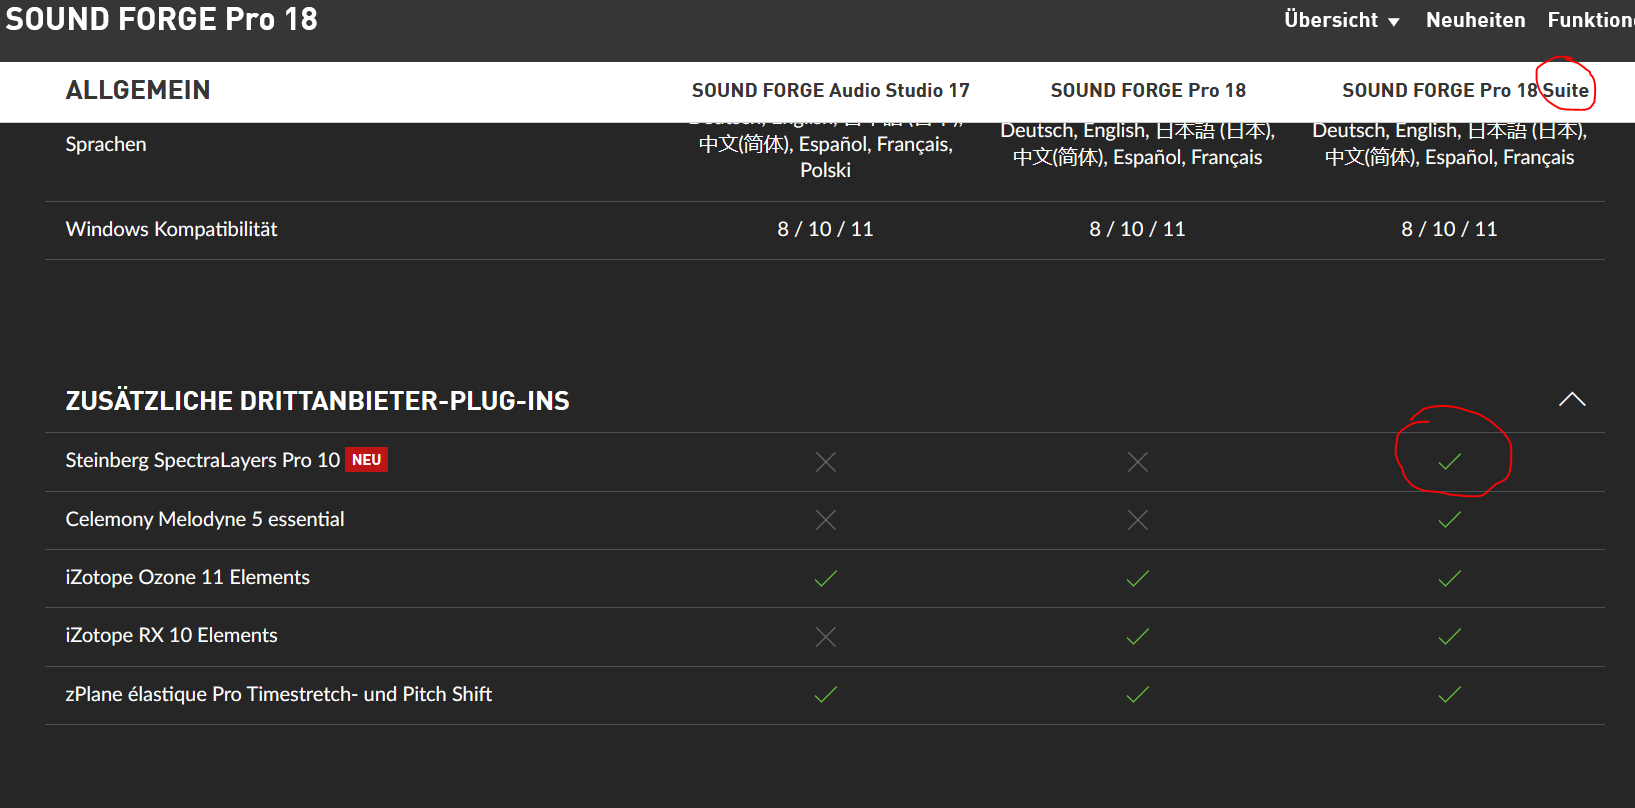Viewport: 1635px width, 808px height.
Task: Click RX 10 Elements X mark for Audio Studio 17
Action: click(x=825, y=636)
